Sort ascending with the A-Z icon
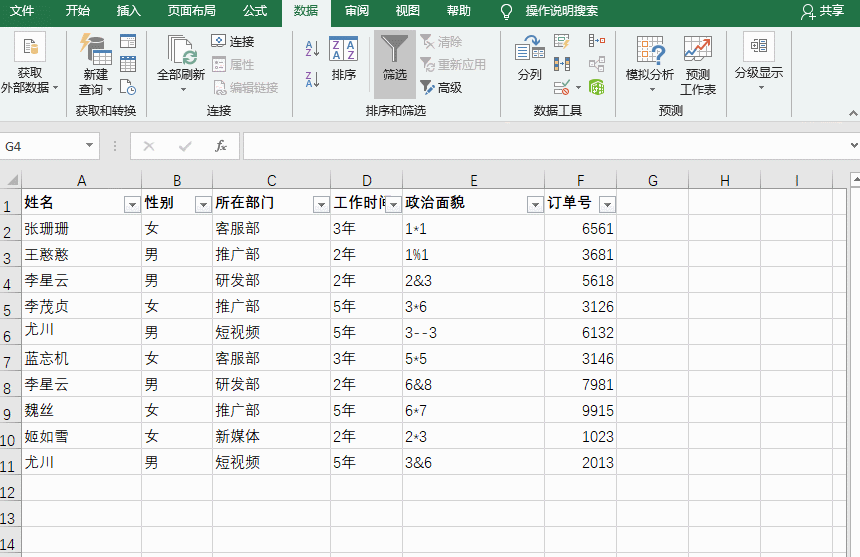The height and width of the screenshot is (557, 860). click(x=312, y=48)
